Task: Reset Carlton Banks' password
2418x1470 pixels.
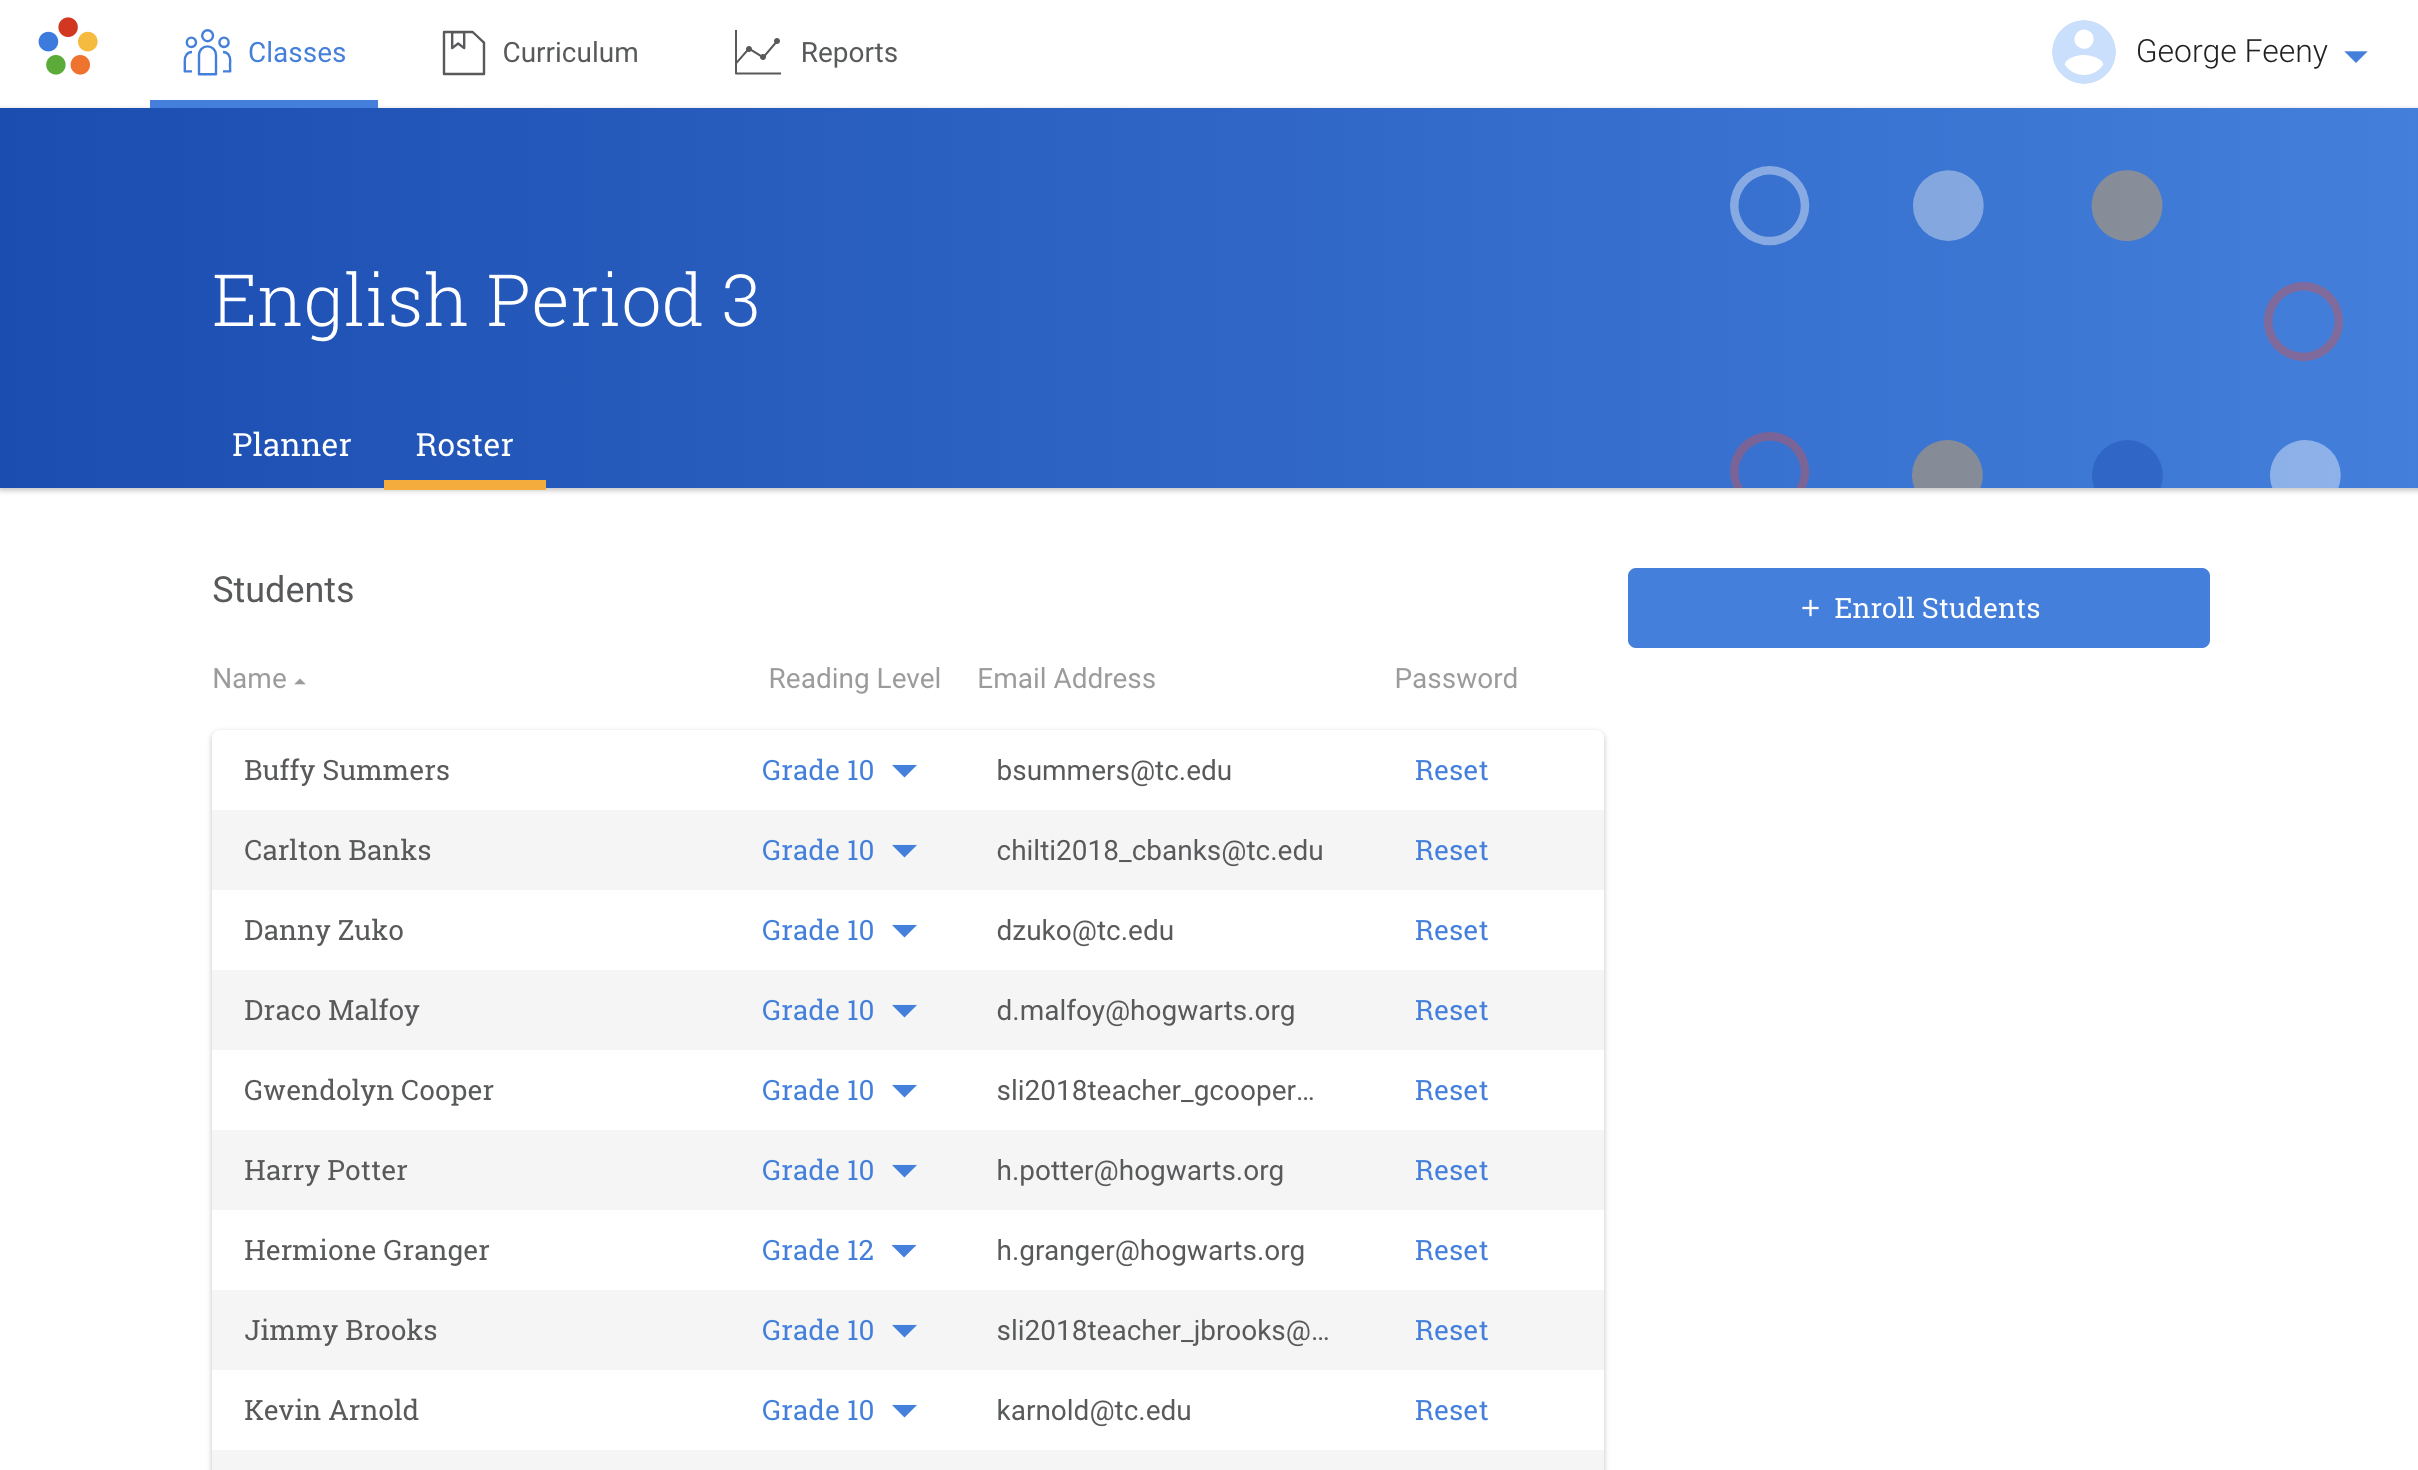Action: tap(1451, 851)
